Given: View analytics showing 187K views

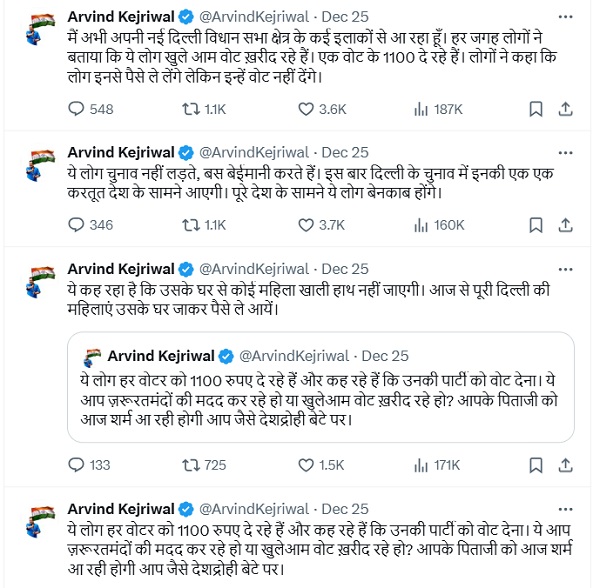Looking at the screenshot, I should point(419,108).
